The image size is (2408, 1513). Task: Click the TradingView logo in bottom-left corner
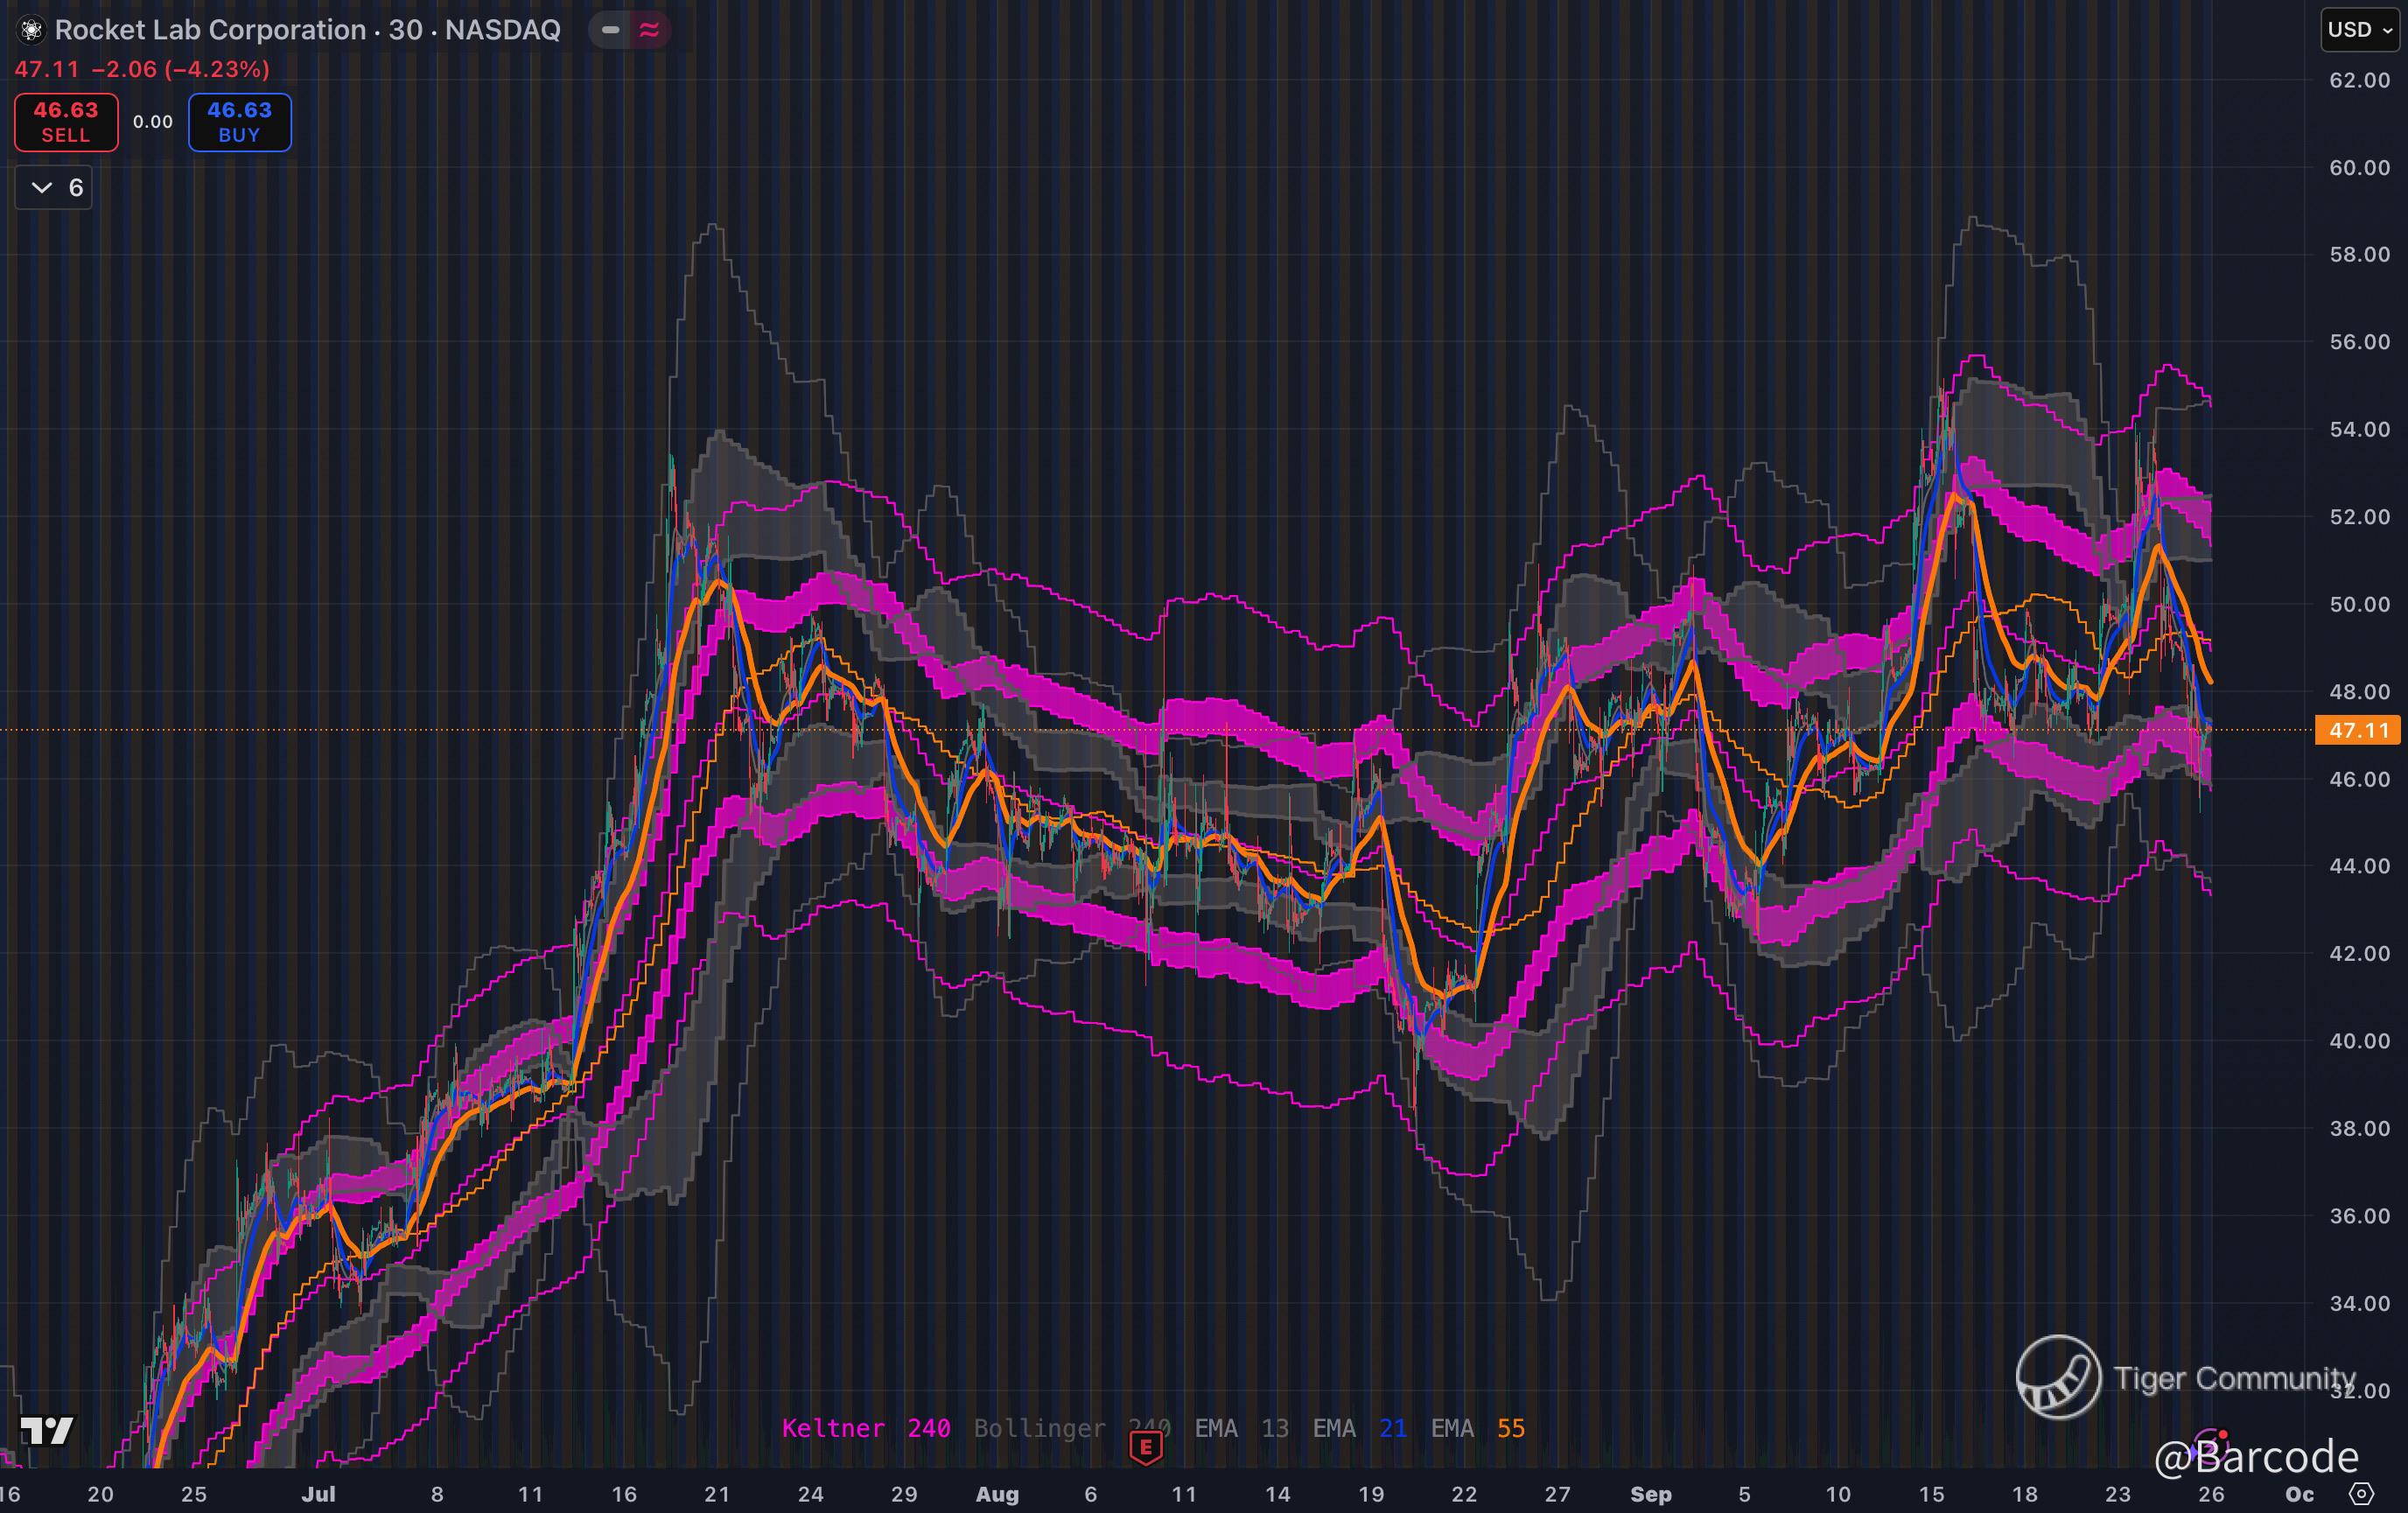tap(47, 1431)
